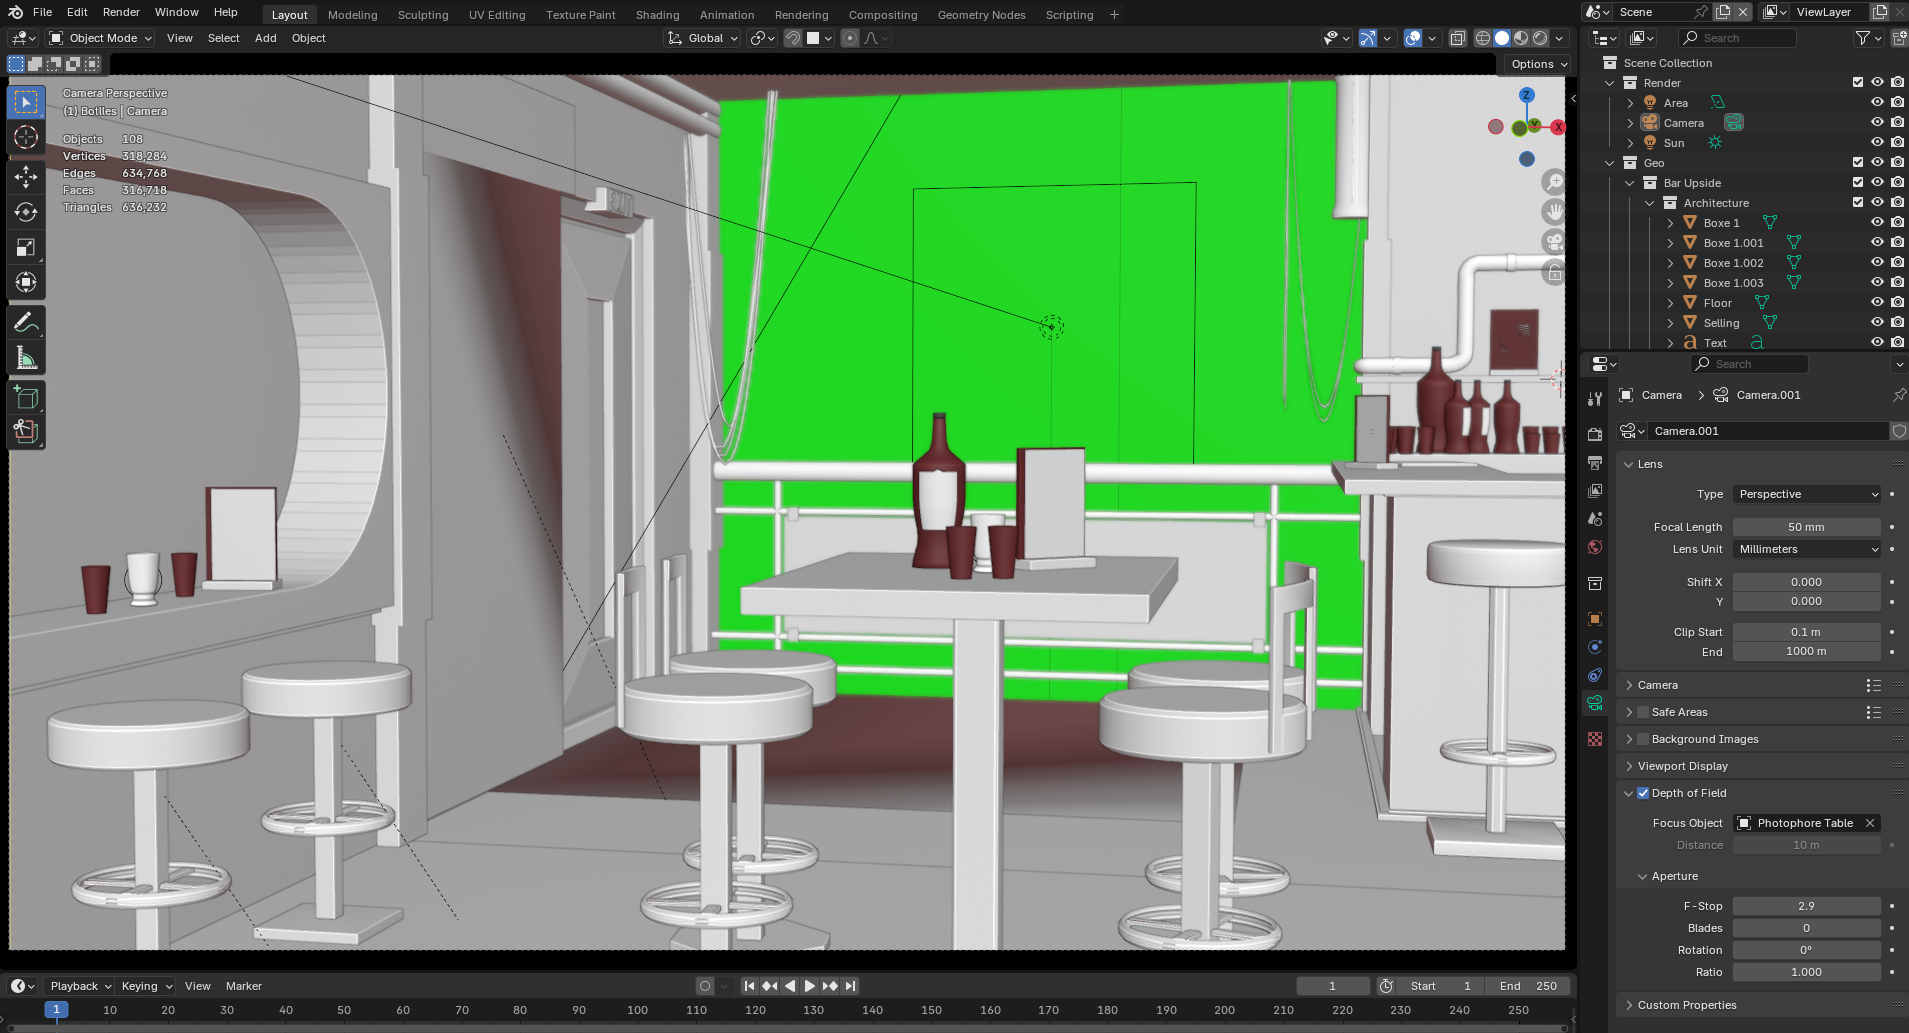Select the Cursor tool in the toolbar
The width and height of the screenshot is (1909, 1033).
point(26,137)
